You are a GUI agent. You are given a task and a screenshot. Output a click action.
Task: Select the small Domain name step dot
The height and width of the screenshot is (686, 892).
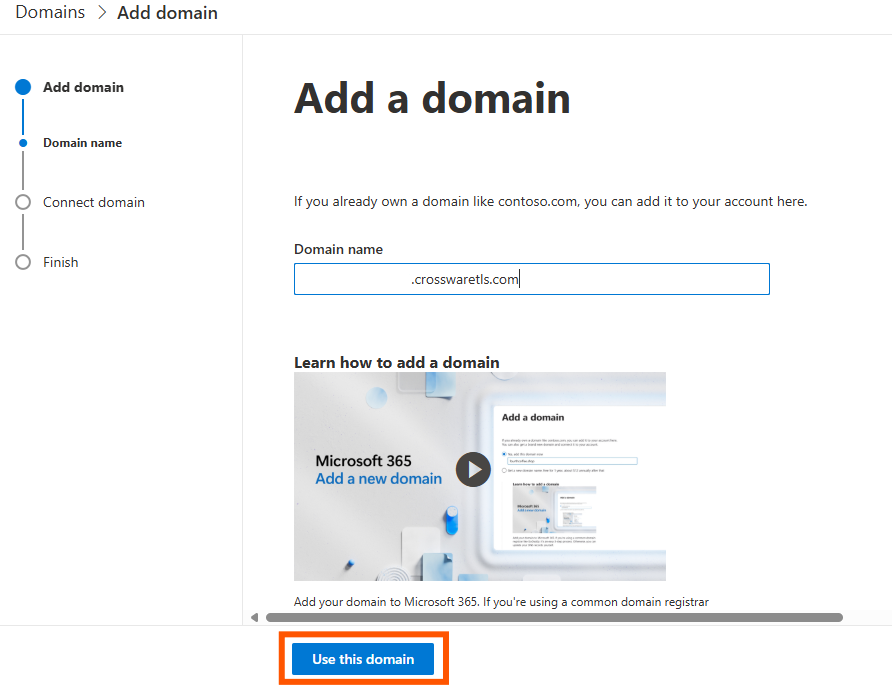23,143
